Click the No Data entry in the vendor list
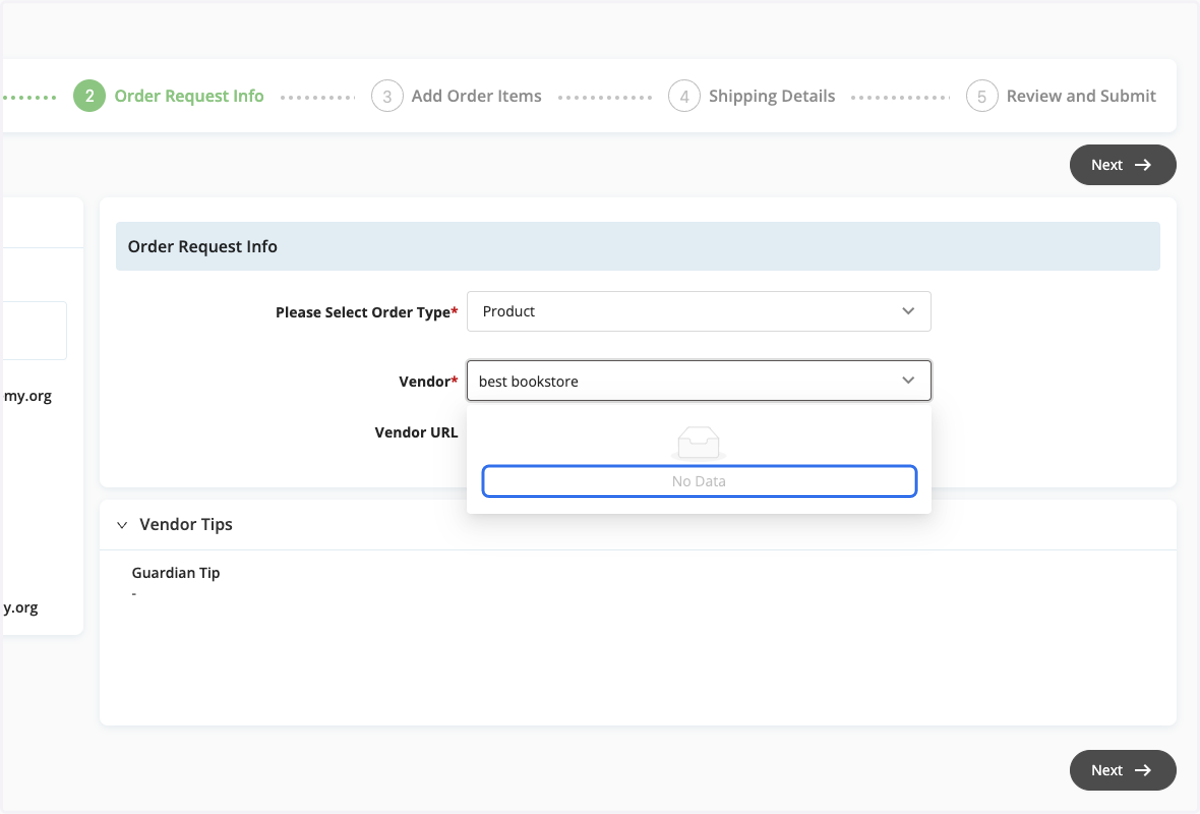The height and width of the screenshot is (814, 1200). (699, 481)
